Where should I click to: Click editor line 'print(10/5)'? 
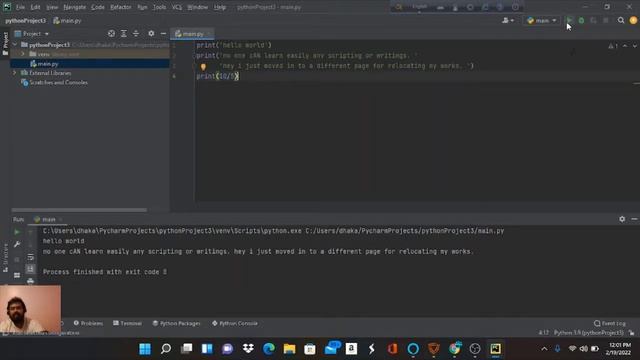(x=217, y=76)
